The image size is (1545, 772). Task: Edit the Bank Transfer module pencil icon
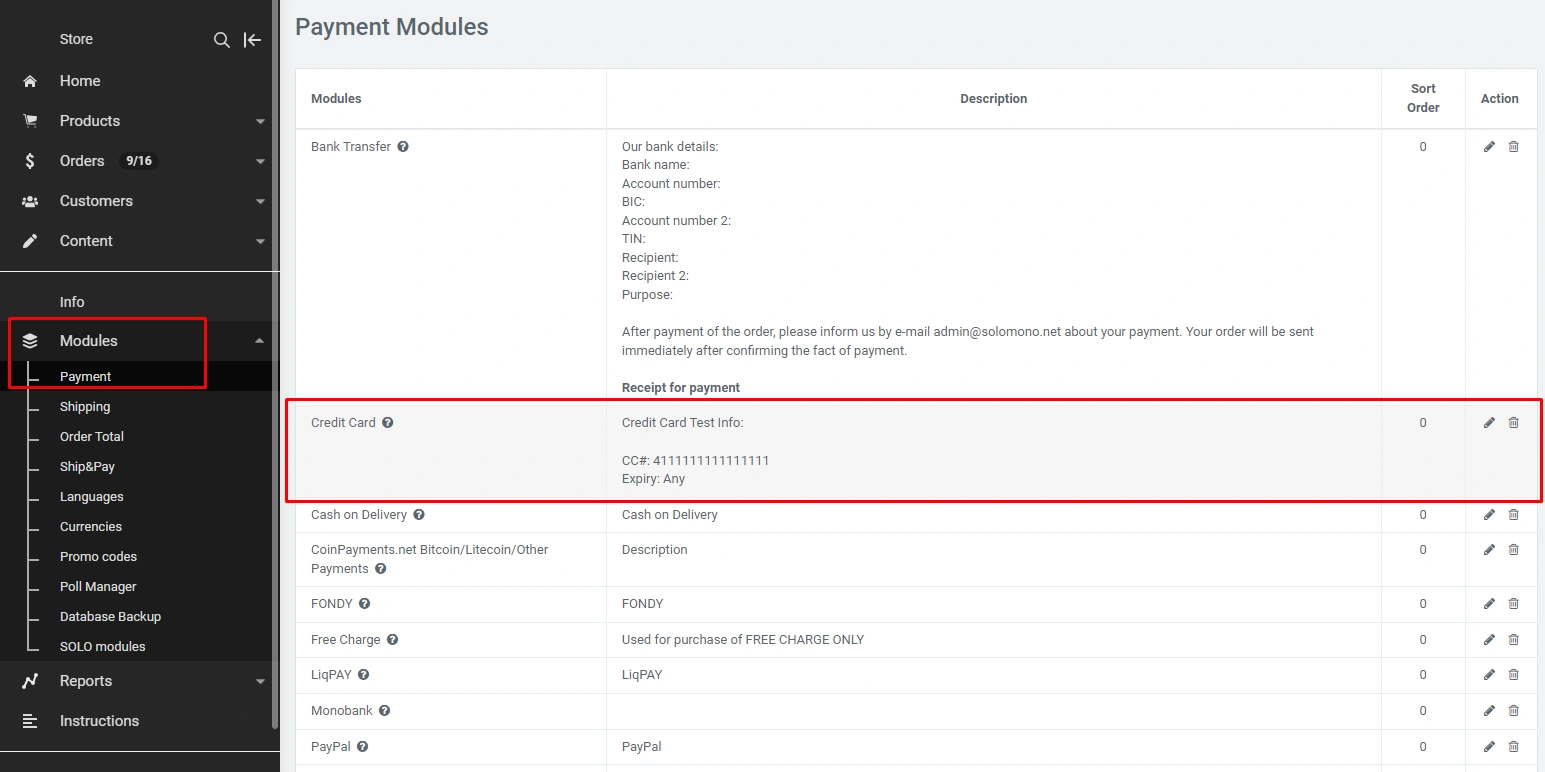click(1489, 147)
